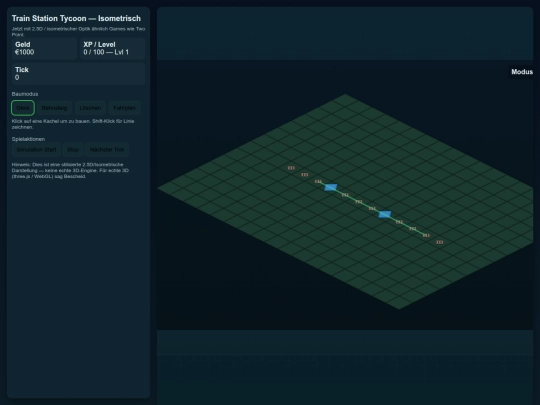Select the Gleis build mode

point(23,108)
